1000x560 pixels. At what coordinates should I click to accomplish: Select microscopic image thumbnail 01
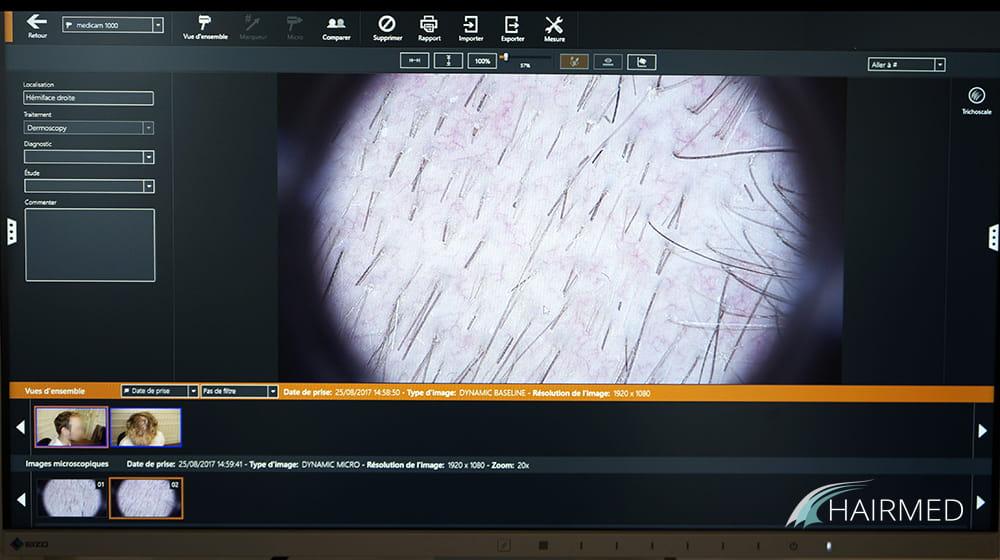[x=71, y=497]
